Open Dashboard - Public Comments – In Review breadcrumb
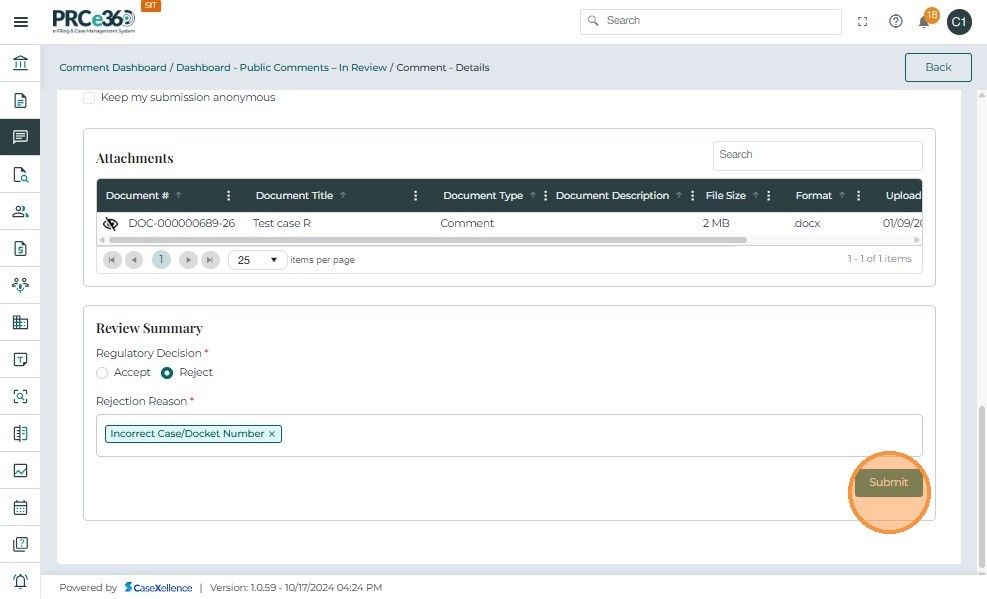Viewport: 987px width, 599px height. 281,67
